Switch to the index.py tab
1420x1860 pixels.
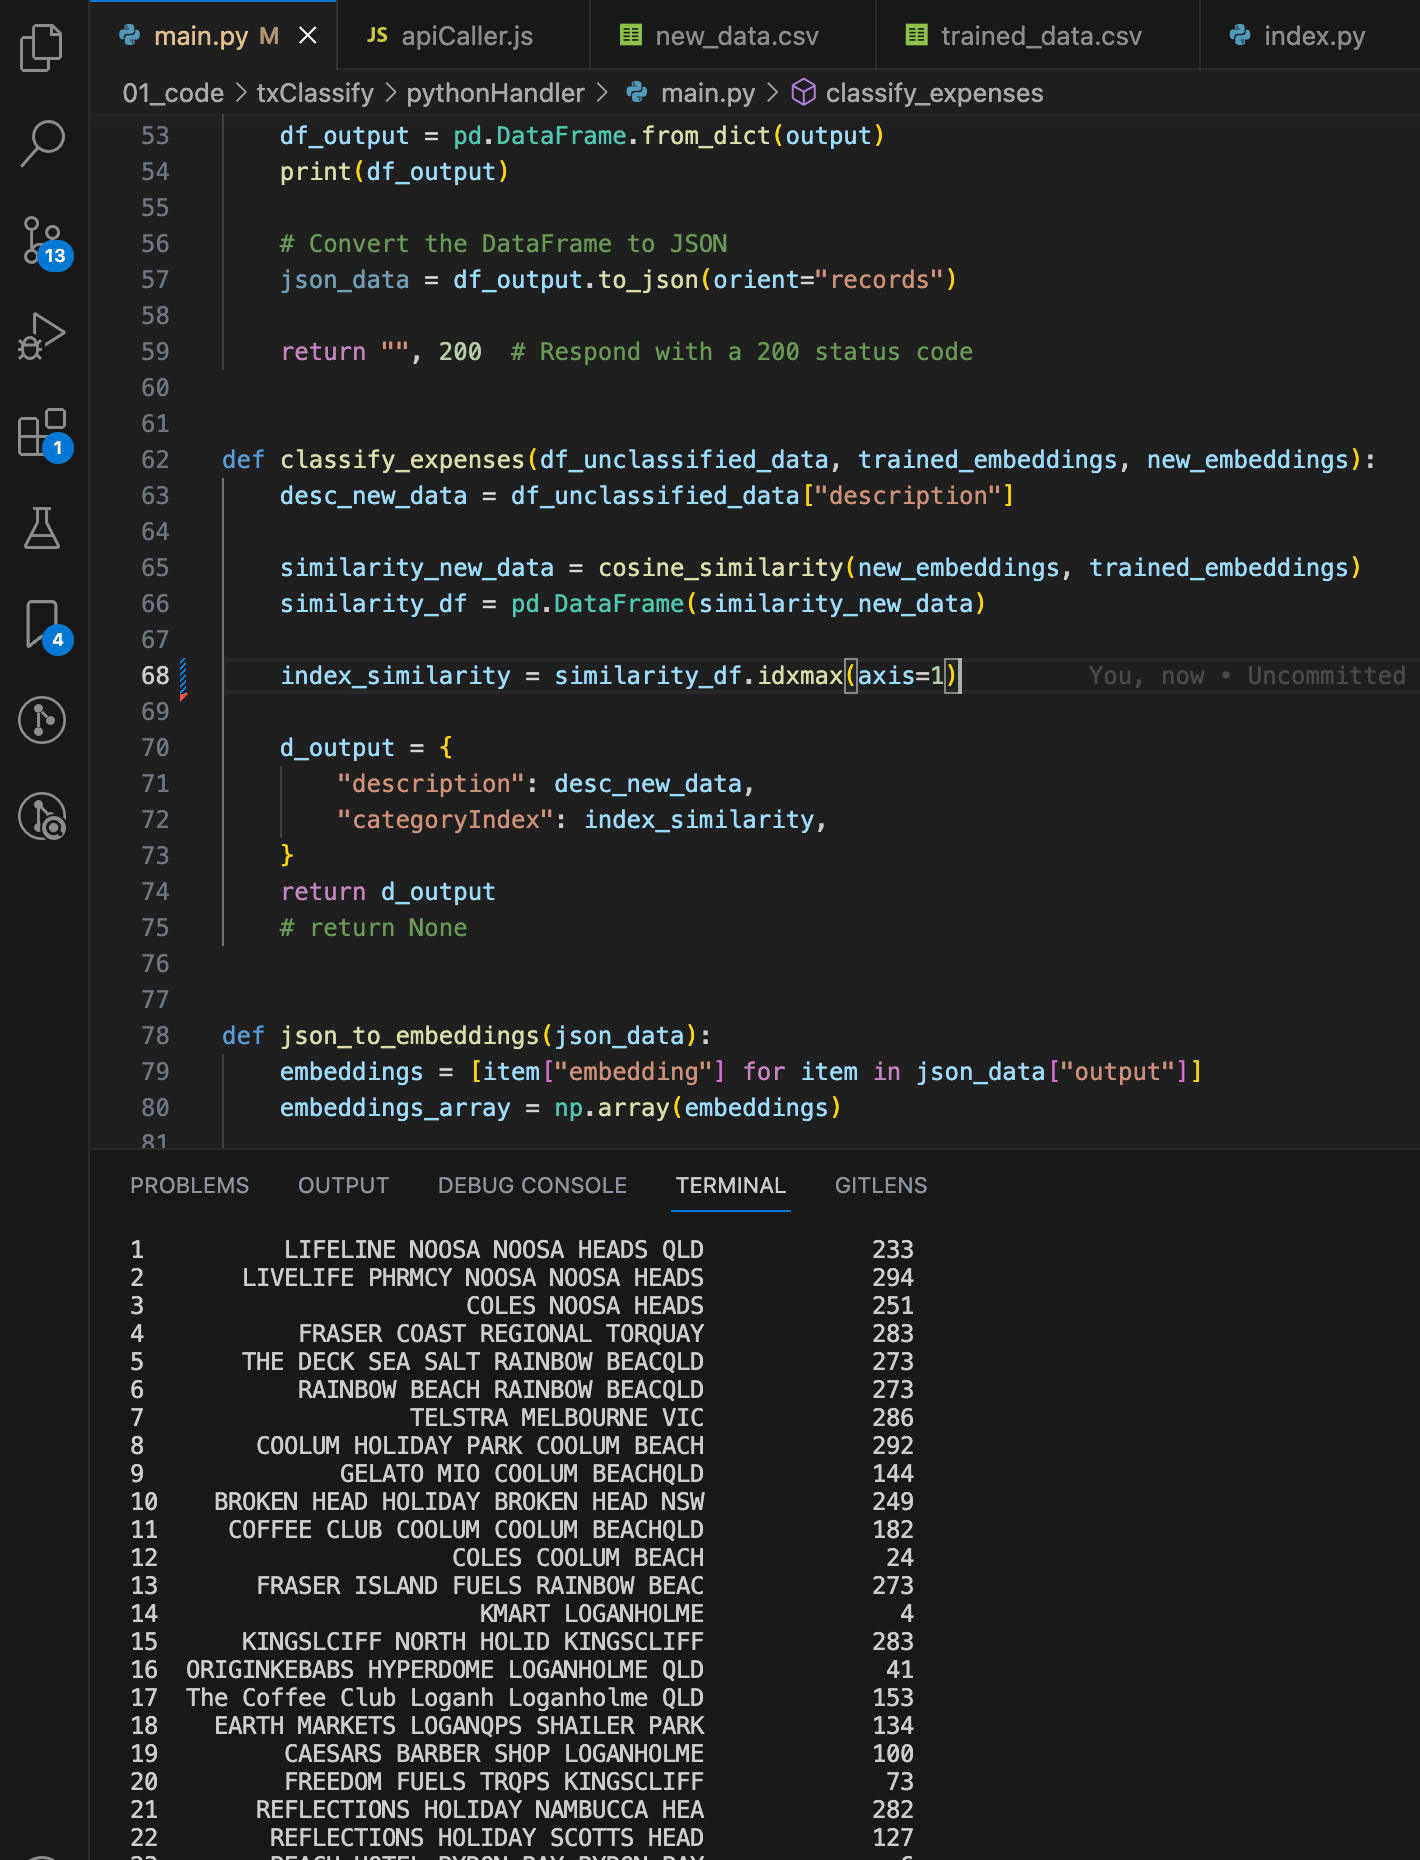coord(1310,36)
